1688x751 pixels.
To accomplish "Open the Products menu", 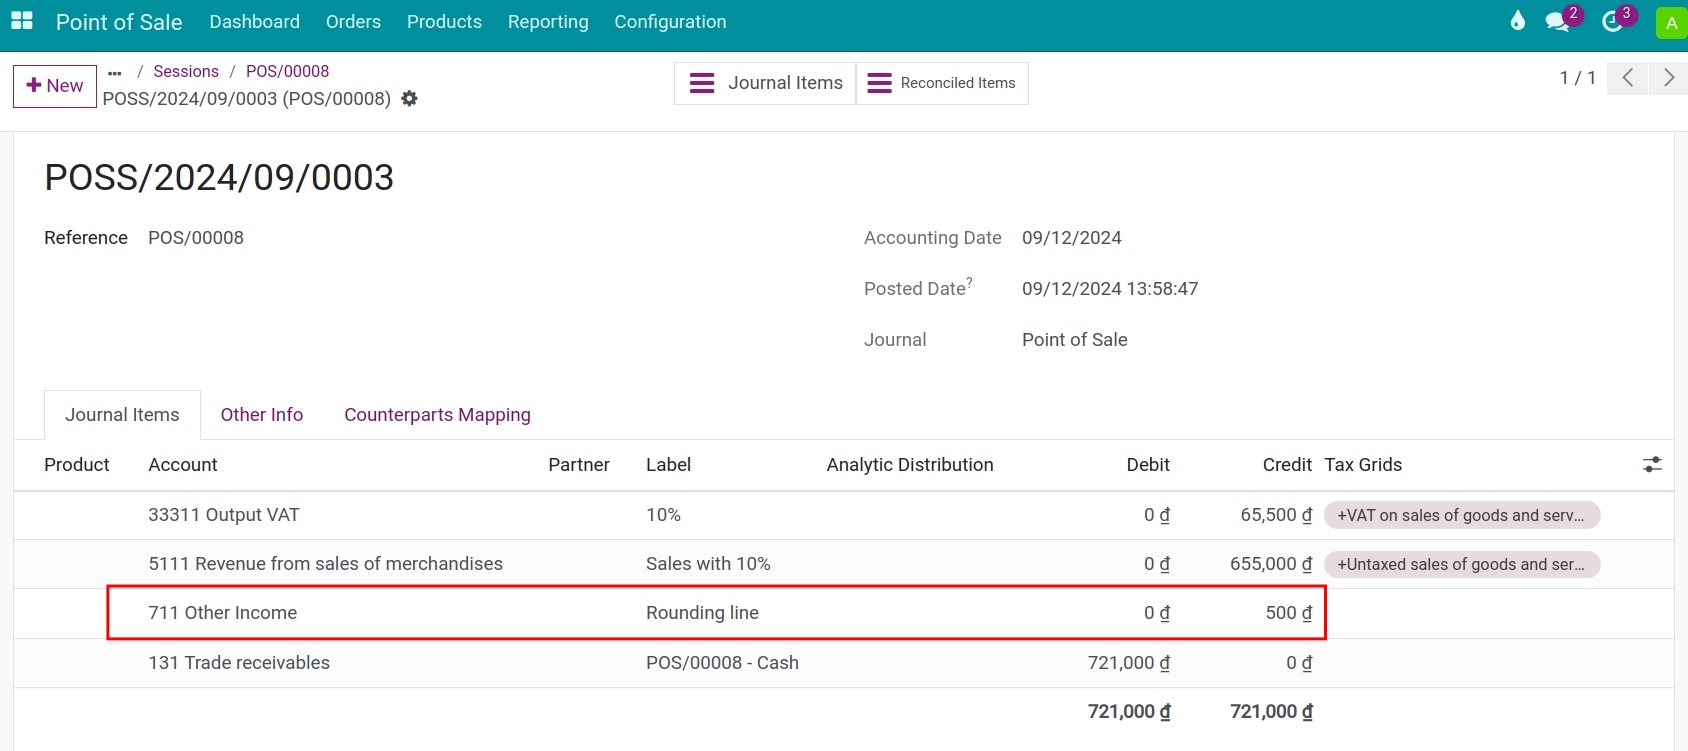I will click(444, 22).
